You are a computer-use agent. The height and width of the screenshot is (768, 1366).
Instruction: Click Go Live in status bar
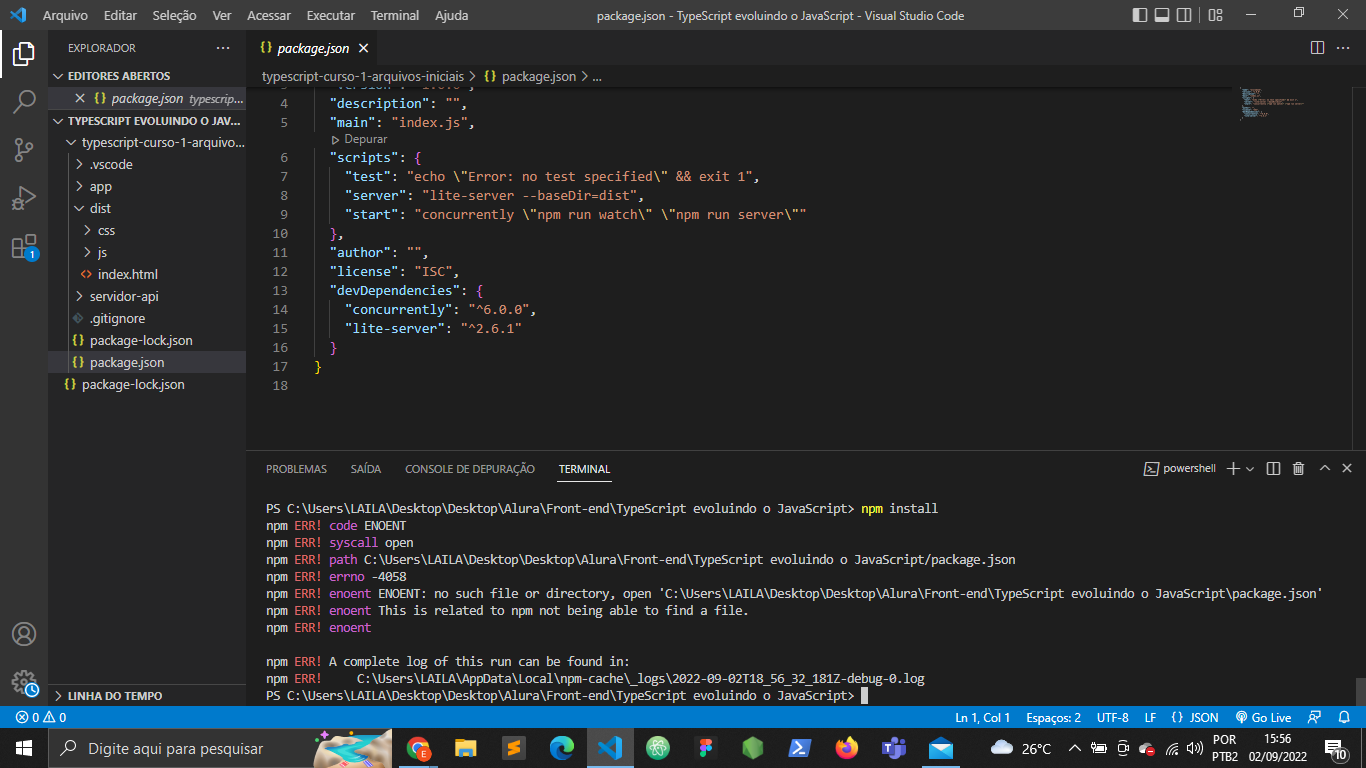click(x=1264, y=717)
